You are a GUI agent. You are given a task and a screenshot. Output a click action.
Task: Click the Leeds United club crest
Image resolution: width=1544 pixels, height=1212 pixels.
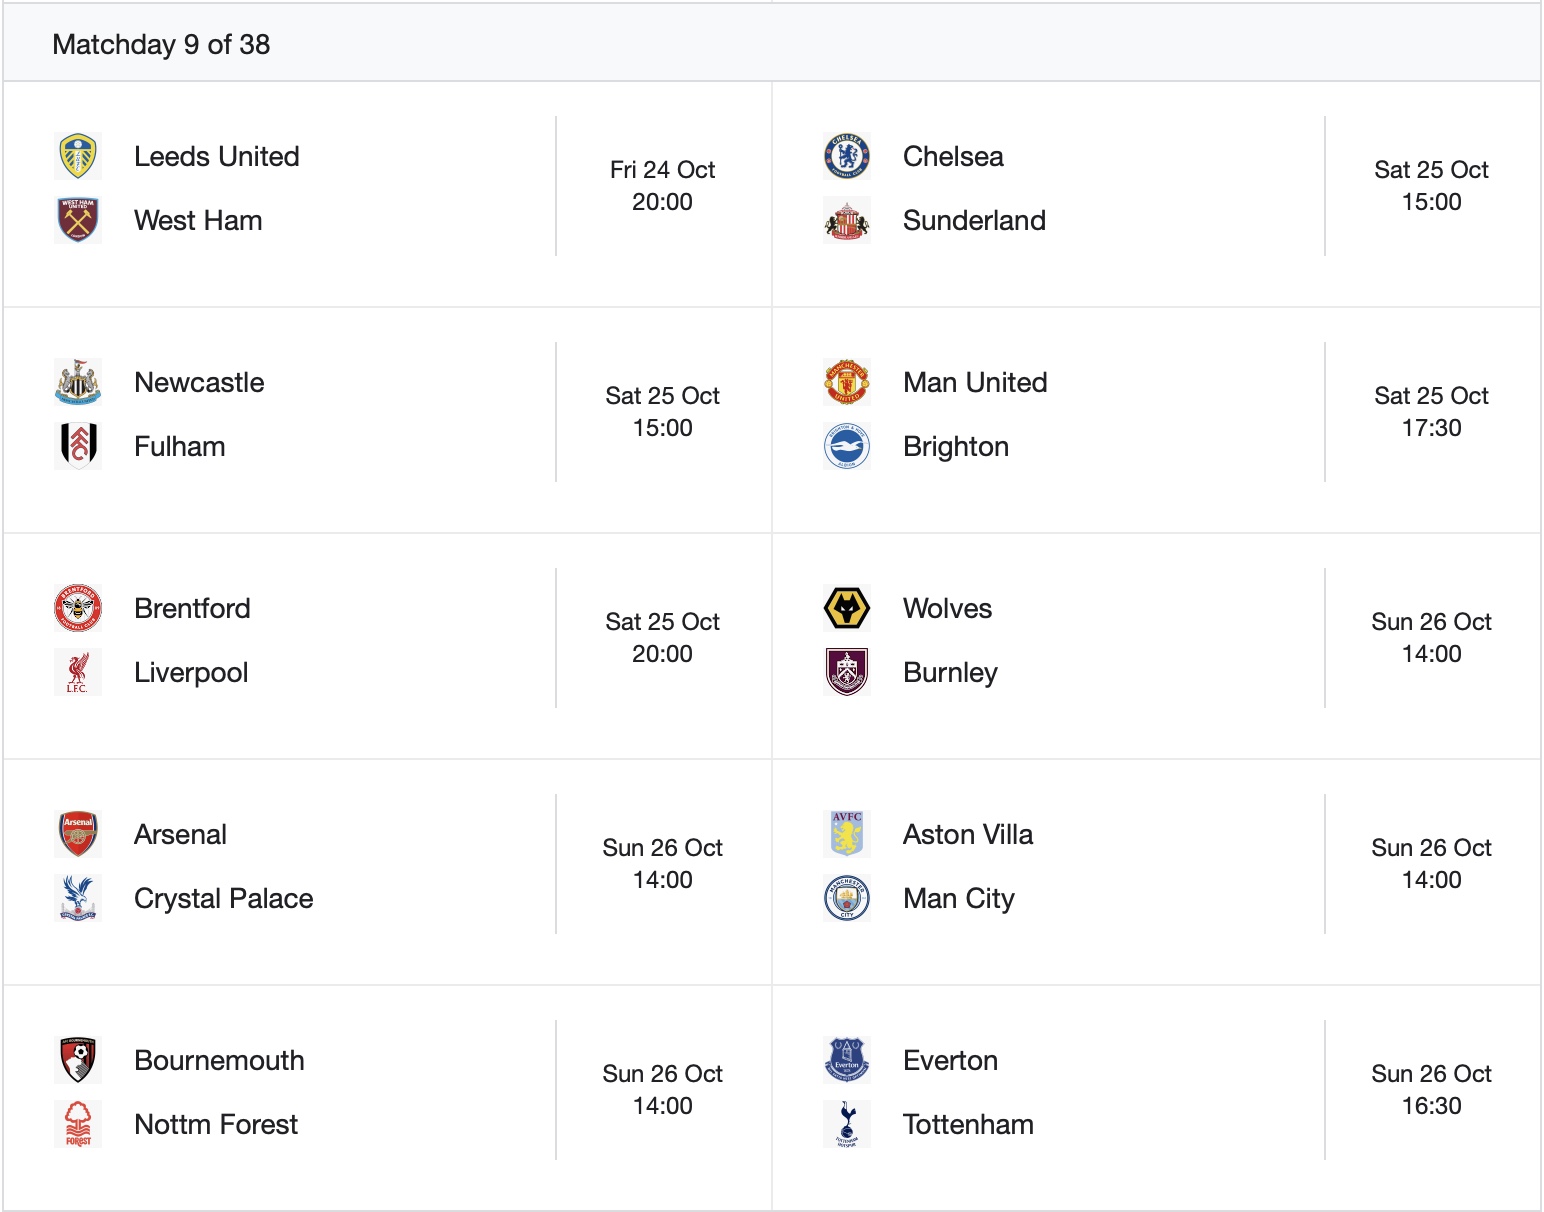pos(78,157)
